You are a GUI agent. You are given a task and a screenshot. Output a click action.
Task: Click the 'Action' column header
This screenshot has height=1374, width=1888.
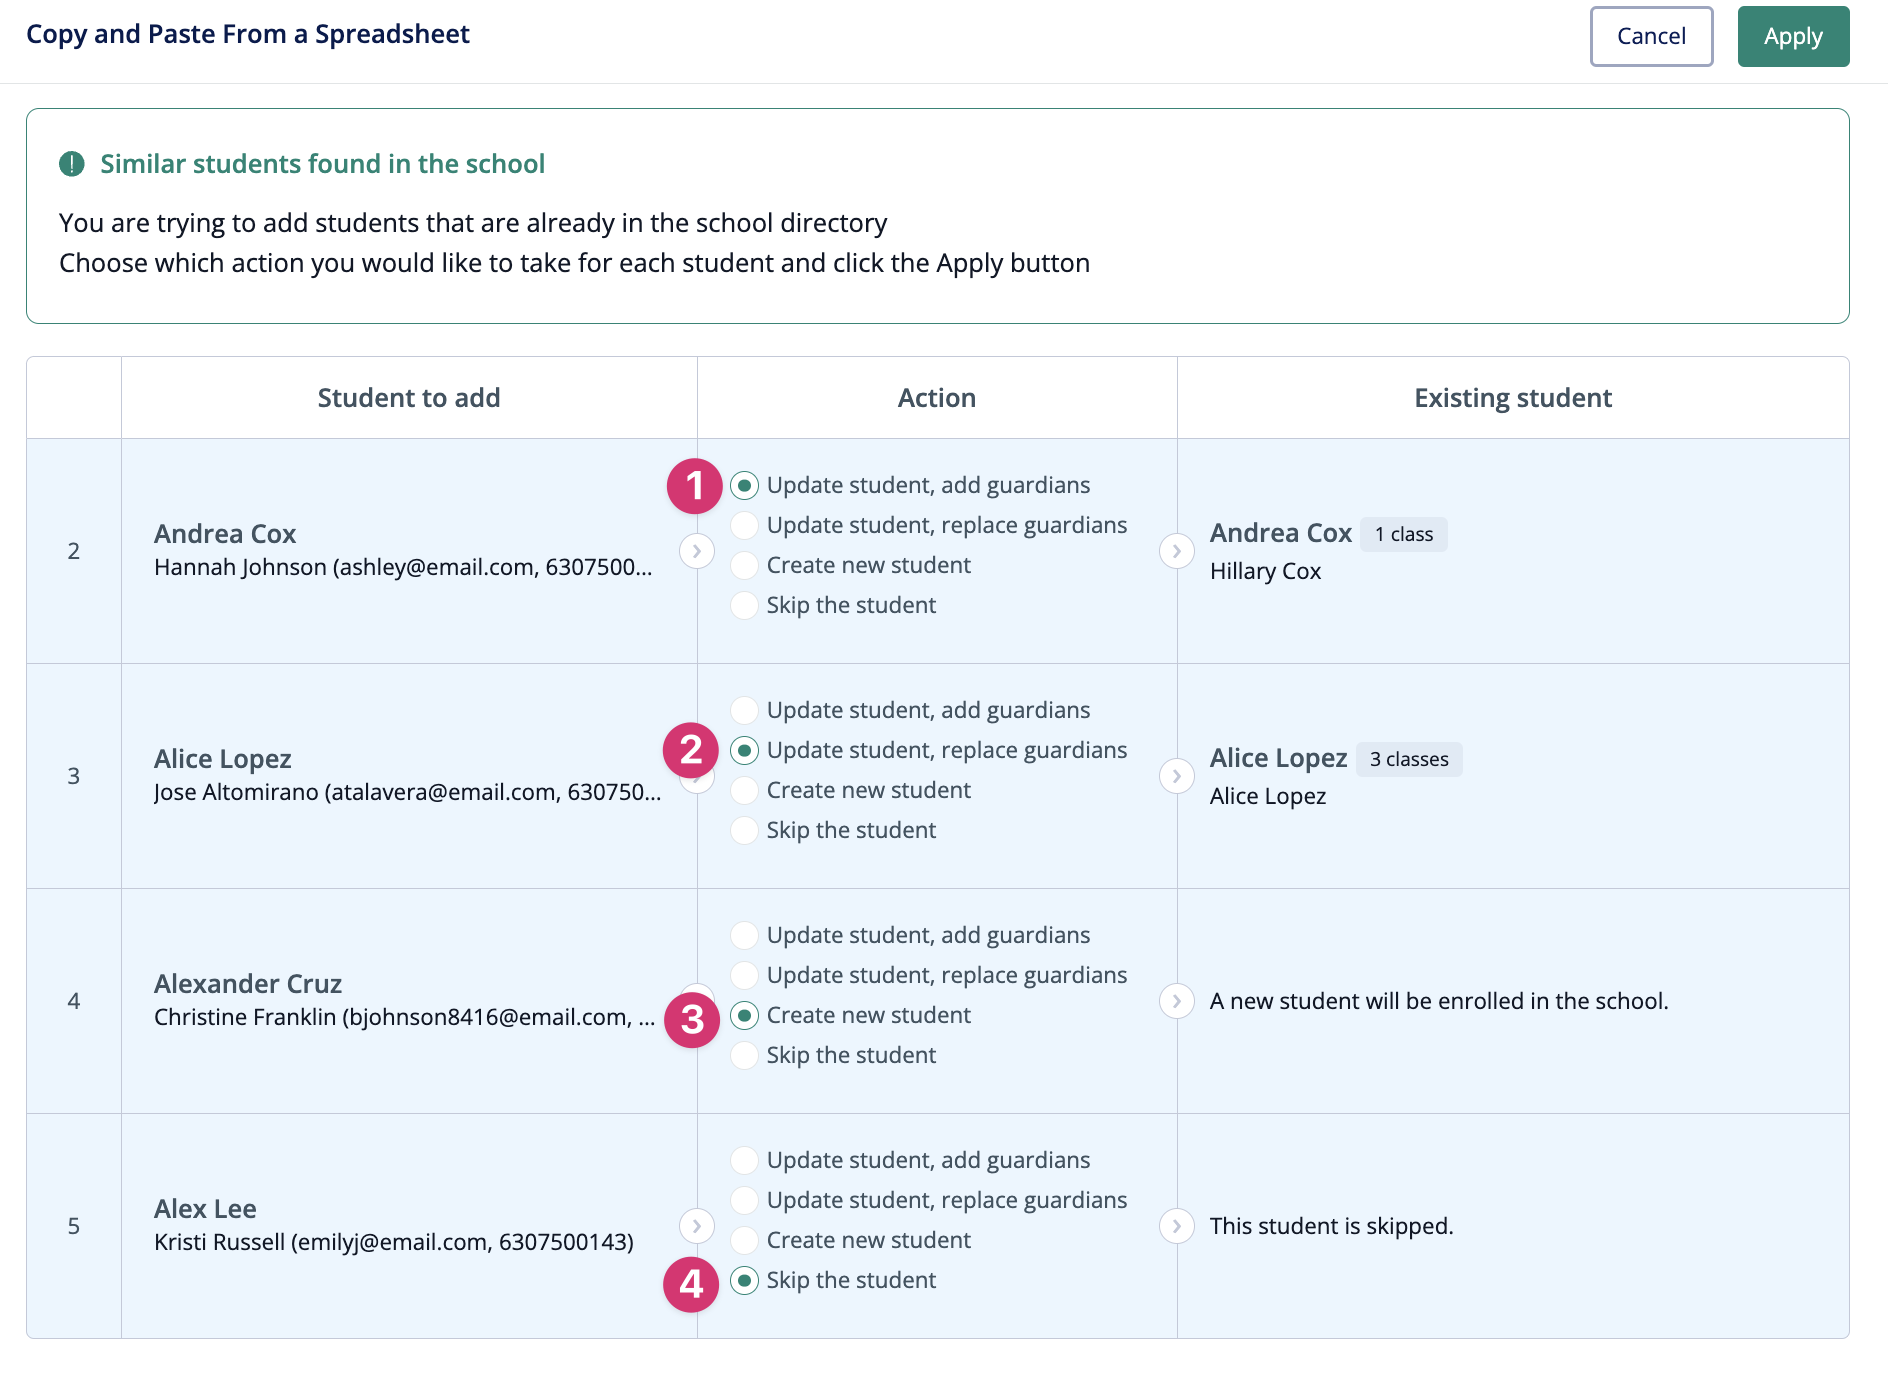point(936,397)
